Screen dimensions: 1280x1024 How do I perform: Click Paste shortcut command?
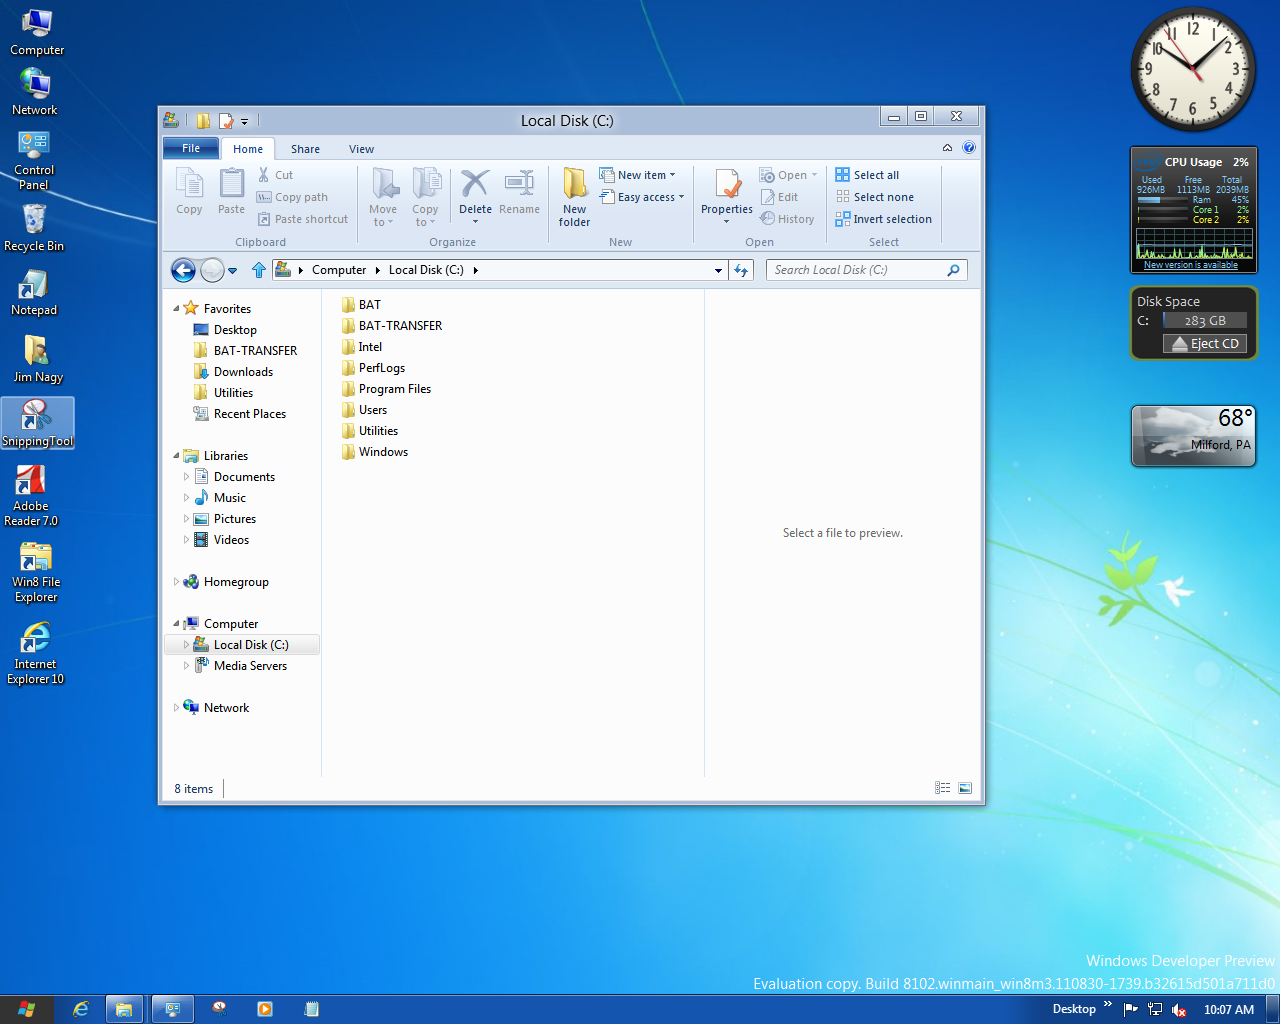coord(303,219)
